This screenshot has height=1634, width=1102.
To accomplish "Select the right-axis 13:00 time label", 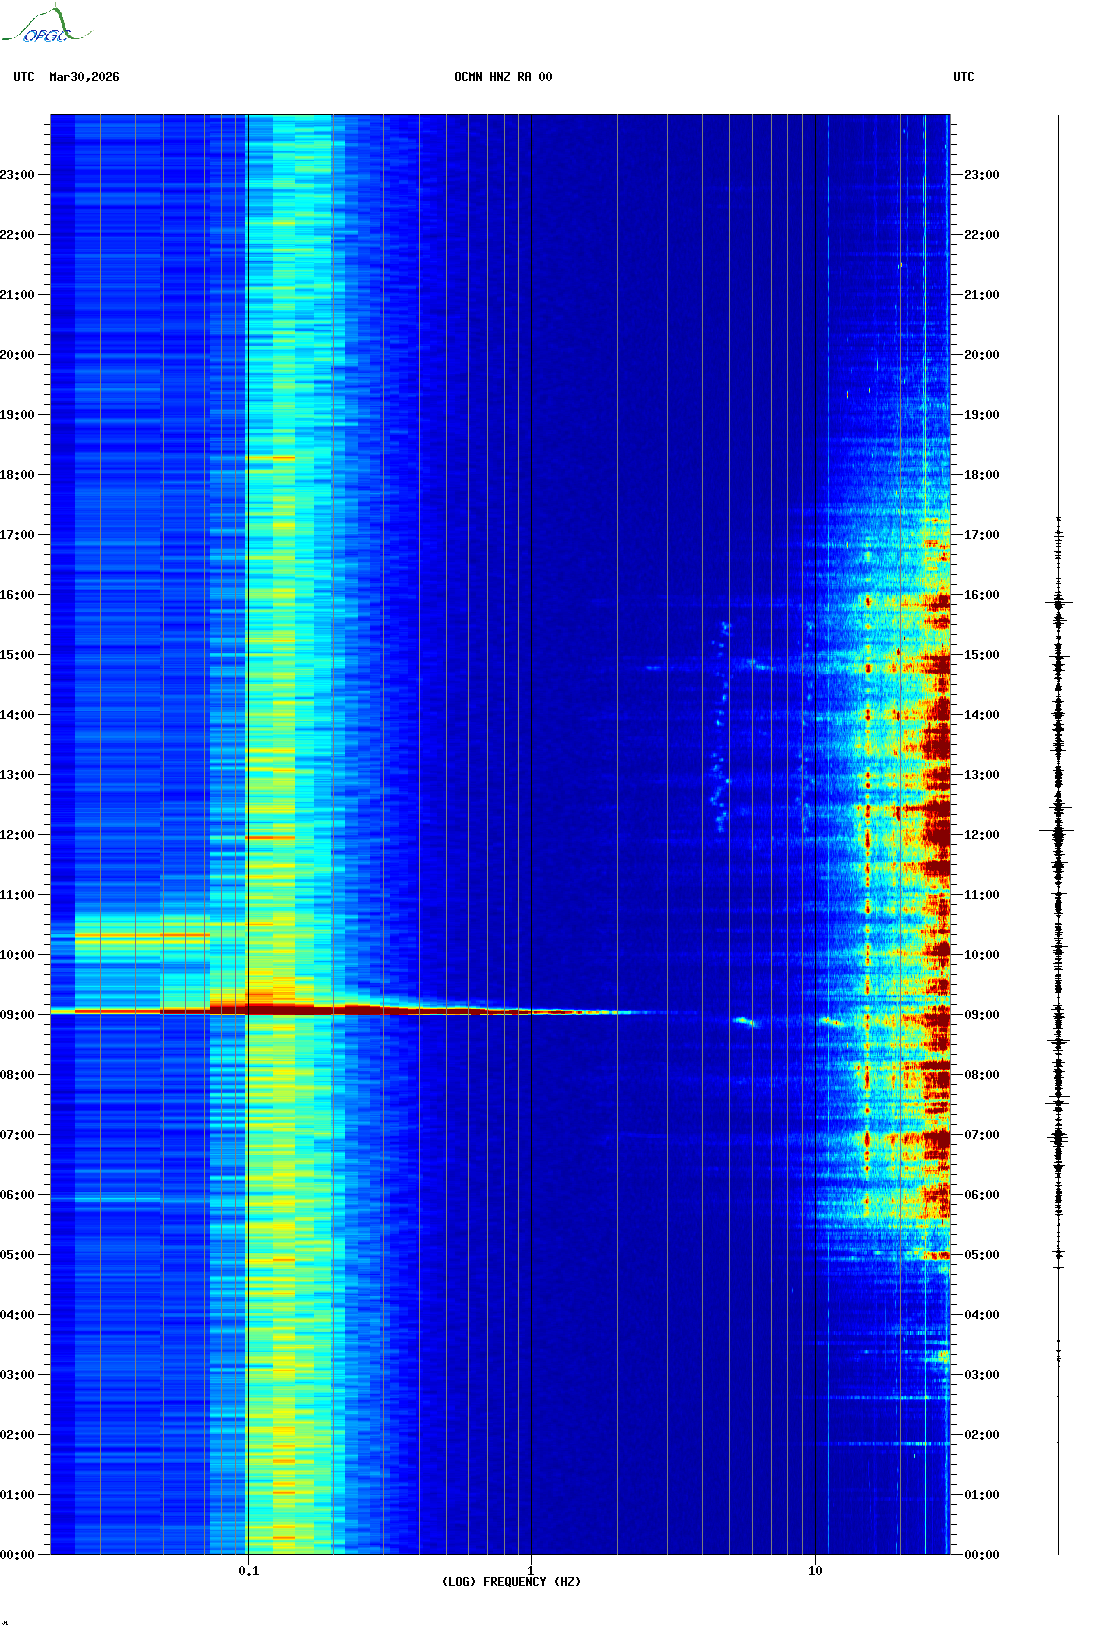I will 981,775.
